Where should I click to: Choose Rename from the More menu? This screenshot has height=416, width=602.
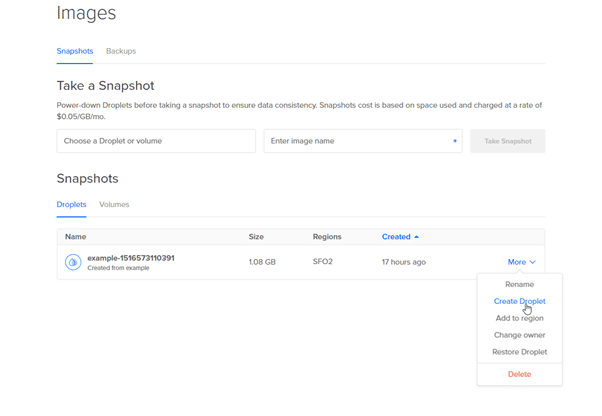tap(519, 284)
